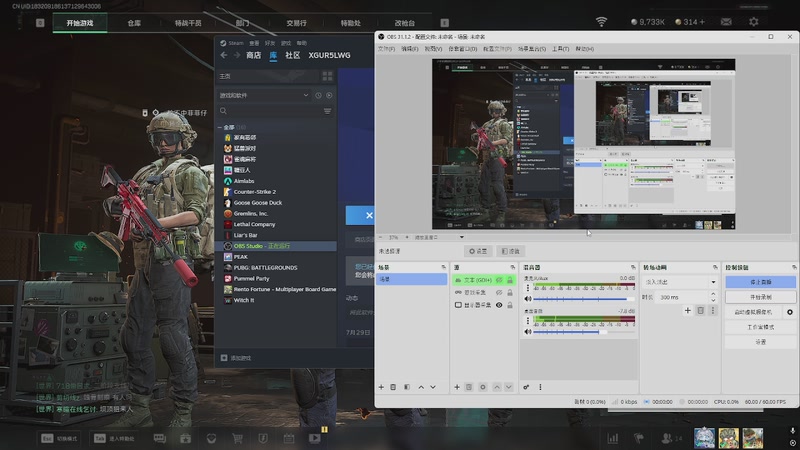Image resolution: width=800 pixels, height=450 pixels.
Task: Open 桌面音频 channel options dots
Action: [x=528, y=321]
